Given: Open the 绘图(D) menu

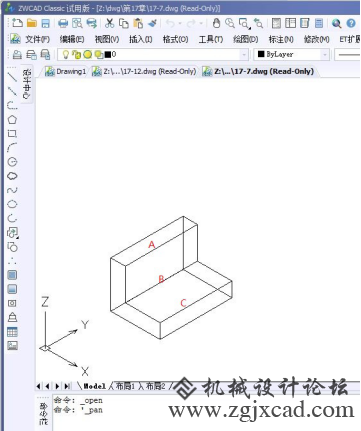Looking at the screenshot, I should pyautogui.click(x=246, y=39).
